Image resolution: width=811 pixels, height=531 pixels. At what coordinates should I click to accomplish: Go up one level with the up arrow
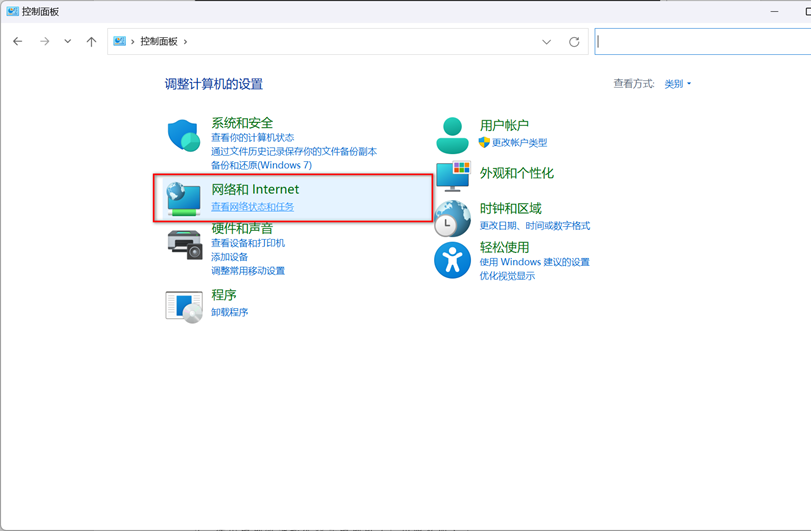point(91,41)
